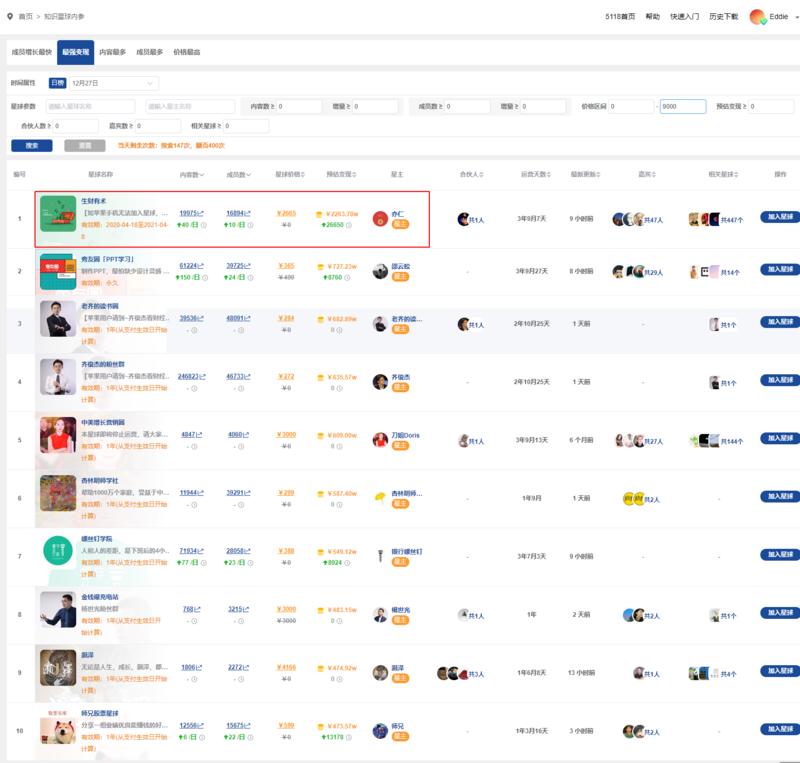Viewport: 800px width, 763px height.
Task: Select the 日榜 time attribute option
Action: 57,83
